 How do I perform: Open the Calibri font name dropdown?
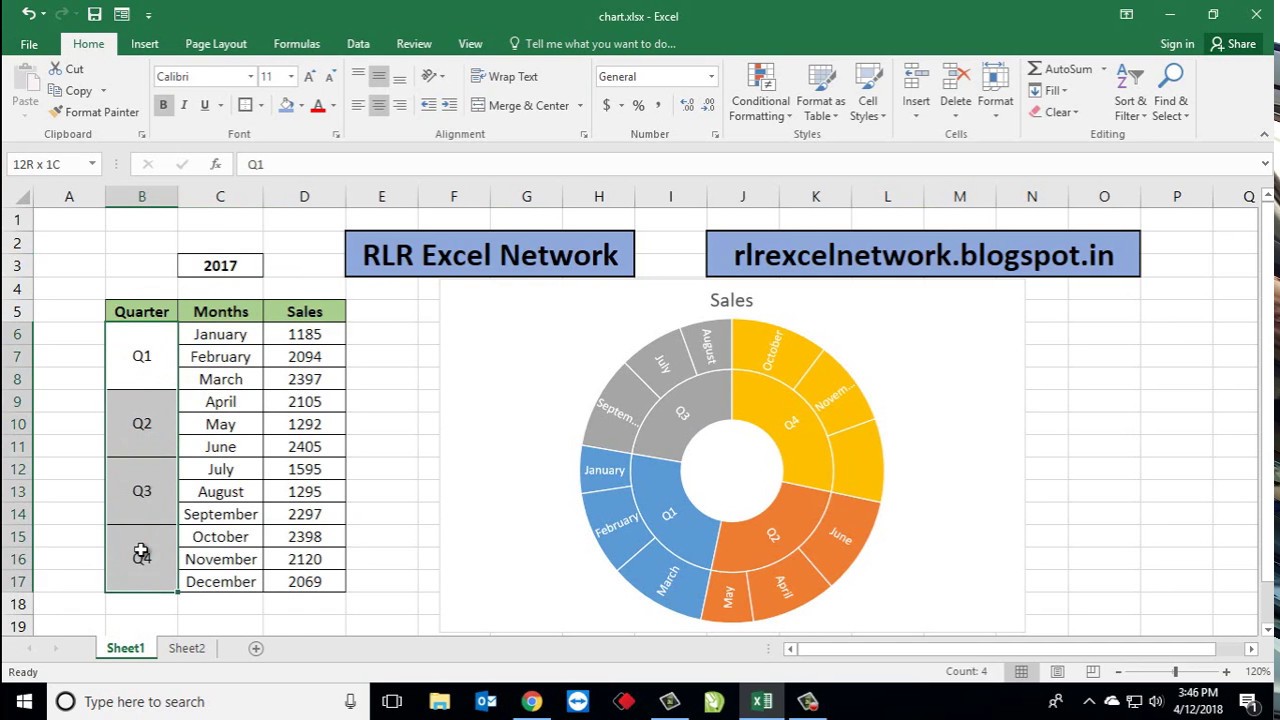click(251, 77)
